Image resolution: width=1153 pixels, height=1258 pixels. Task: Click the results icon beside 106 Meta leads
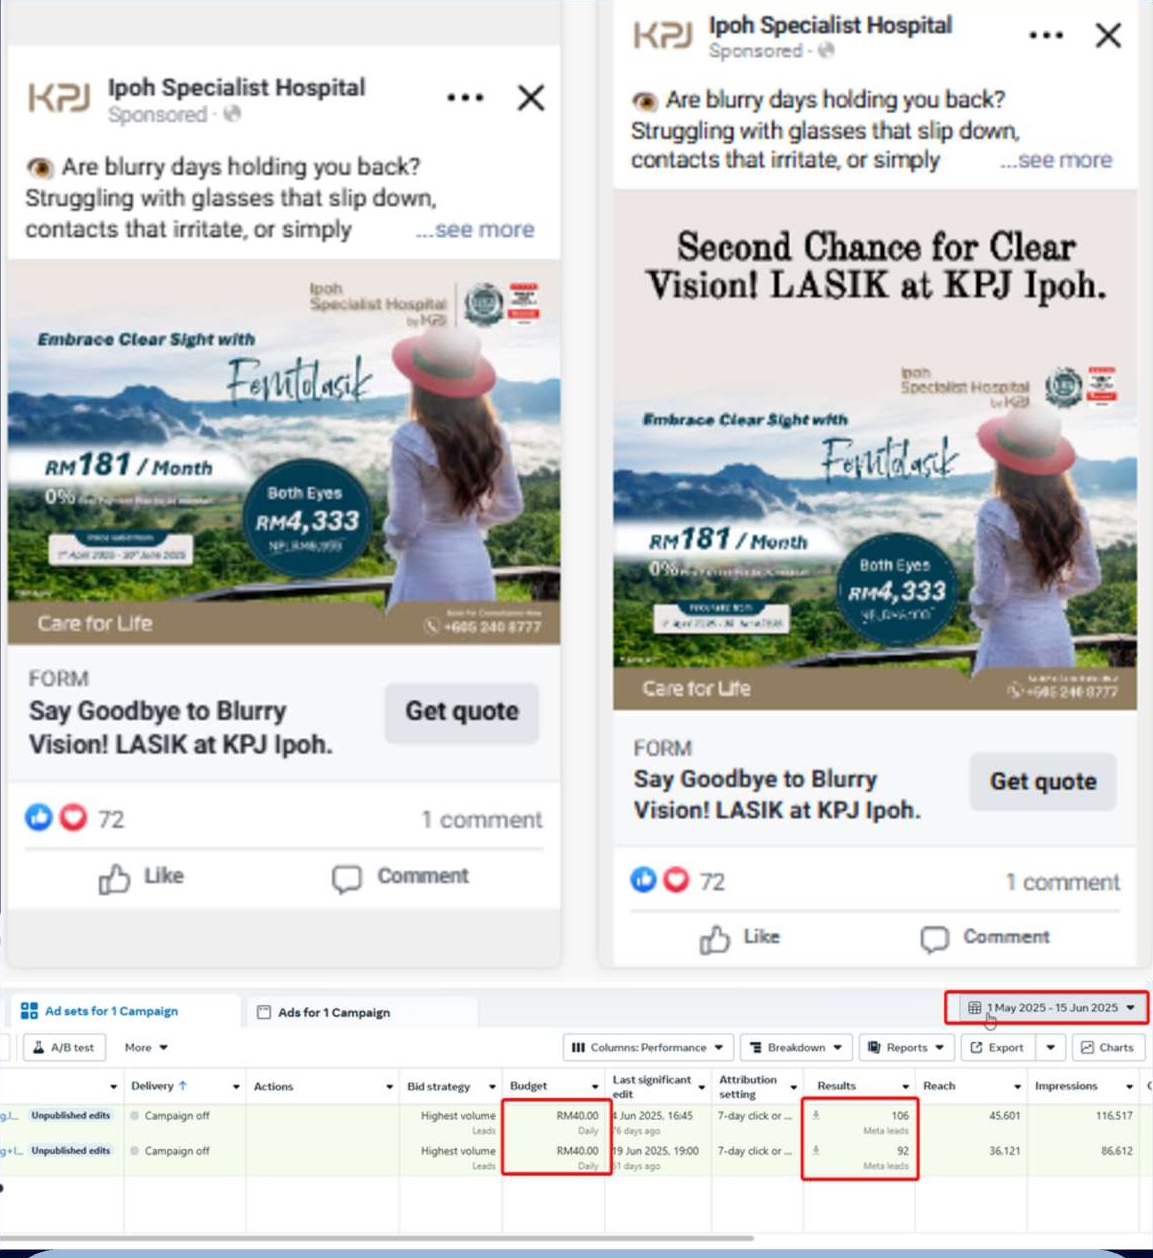tap(816, 1115)
